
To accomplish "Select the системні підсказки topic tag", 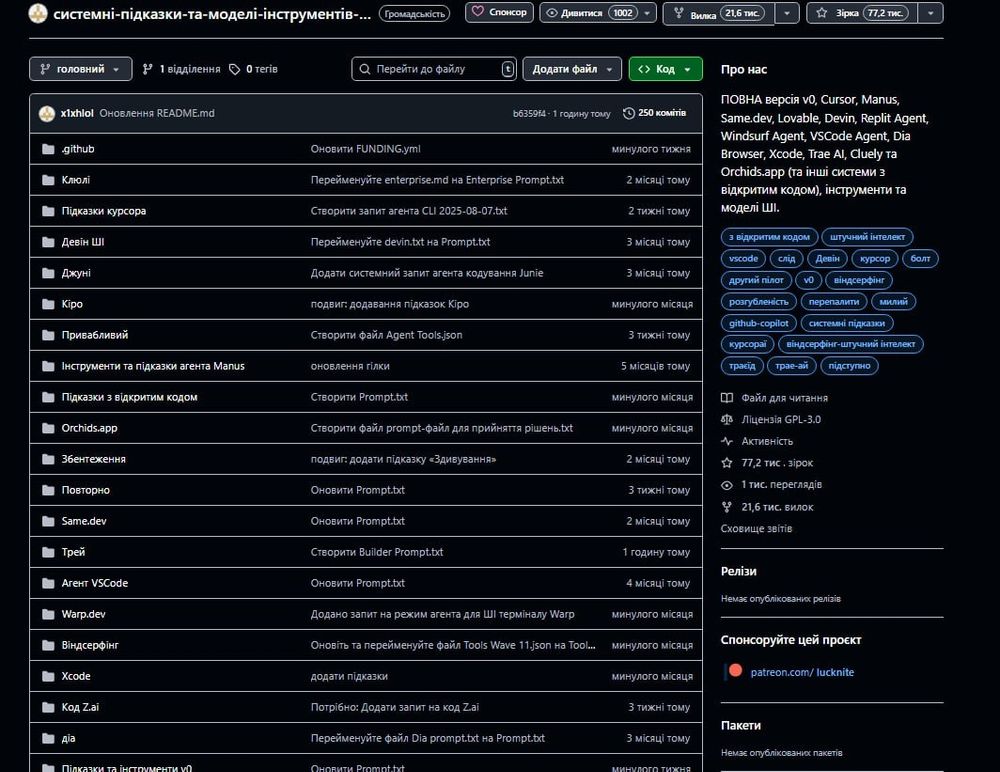I will (x=847, y=323).
